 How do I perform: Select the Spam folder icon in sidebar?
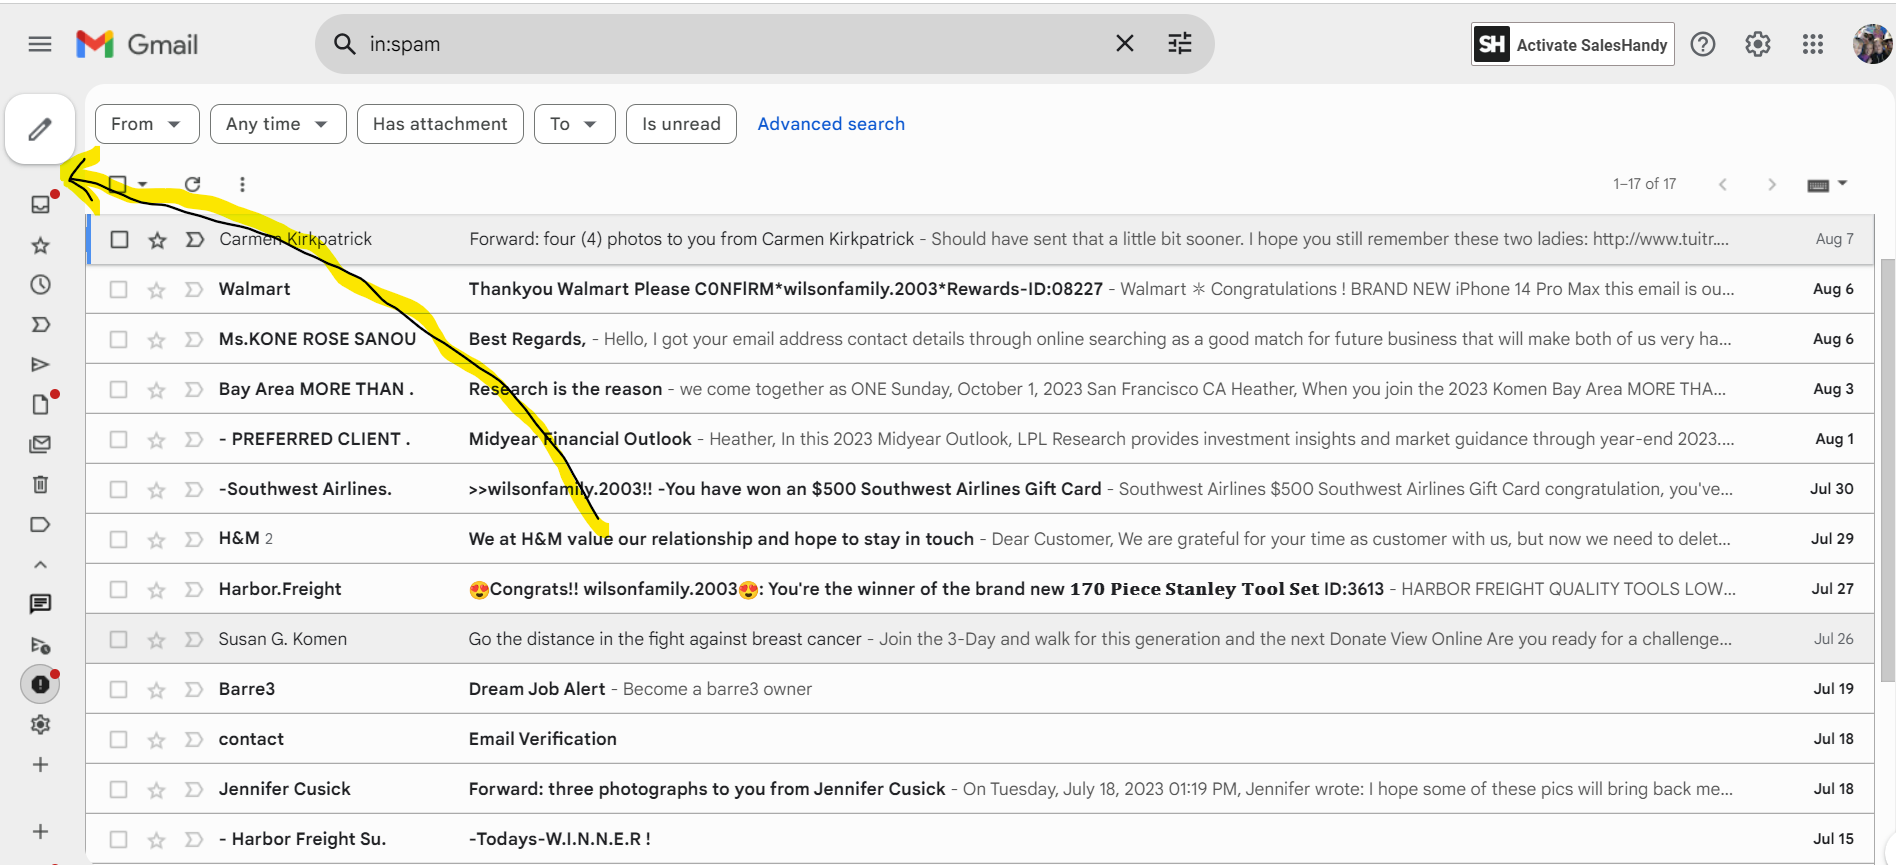pyautogui.click(x=40, y=685)
